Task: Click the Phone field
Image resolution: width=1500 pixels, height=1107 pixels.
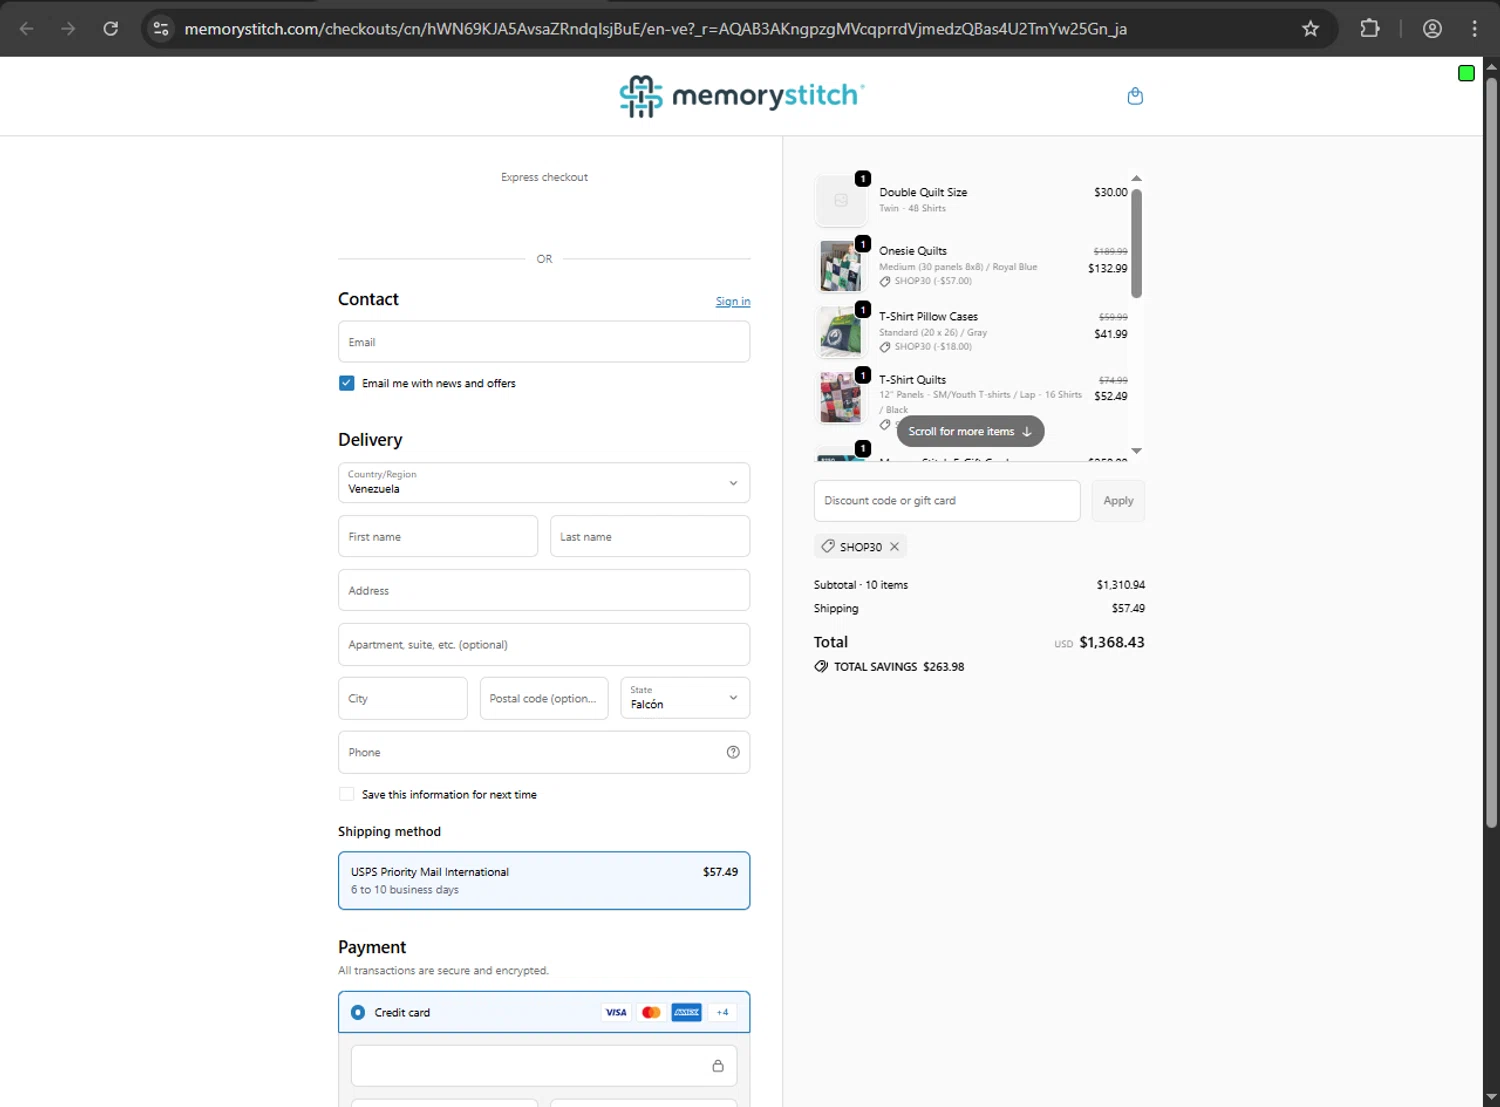Action: [x=544, y=752]
